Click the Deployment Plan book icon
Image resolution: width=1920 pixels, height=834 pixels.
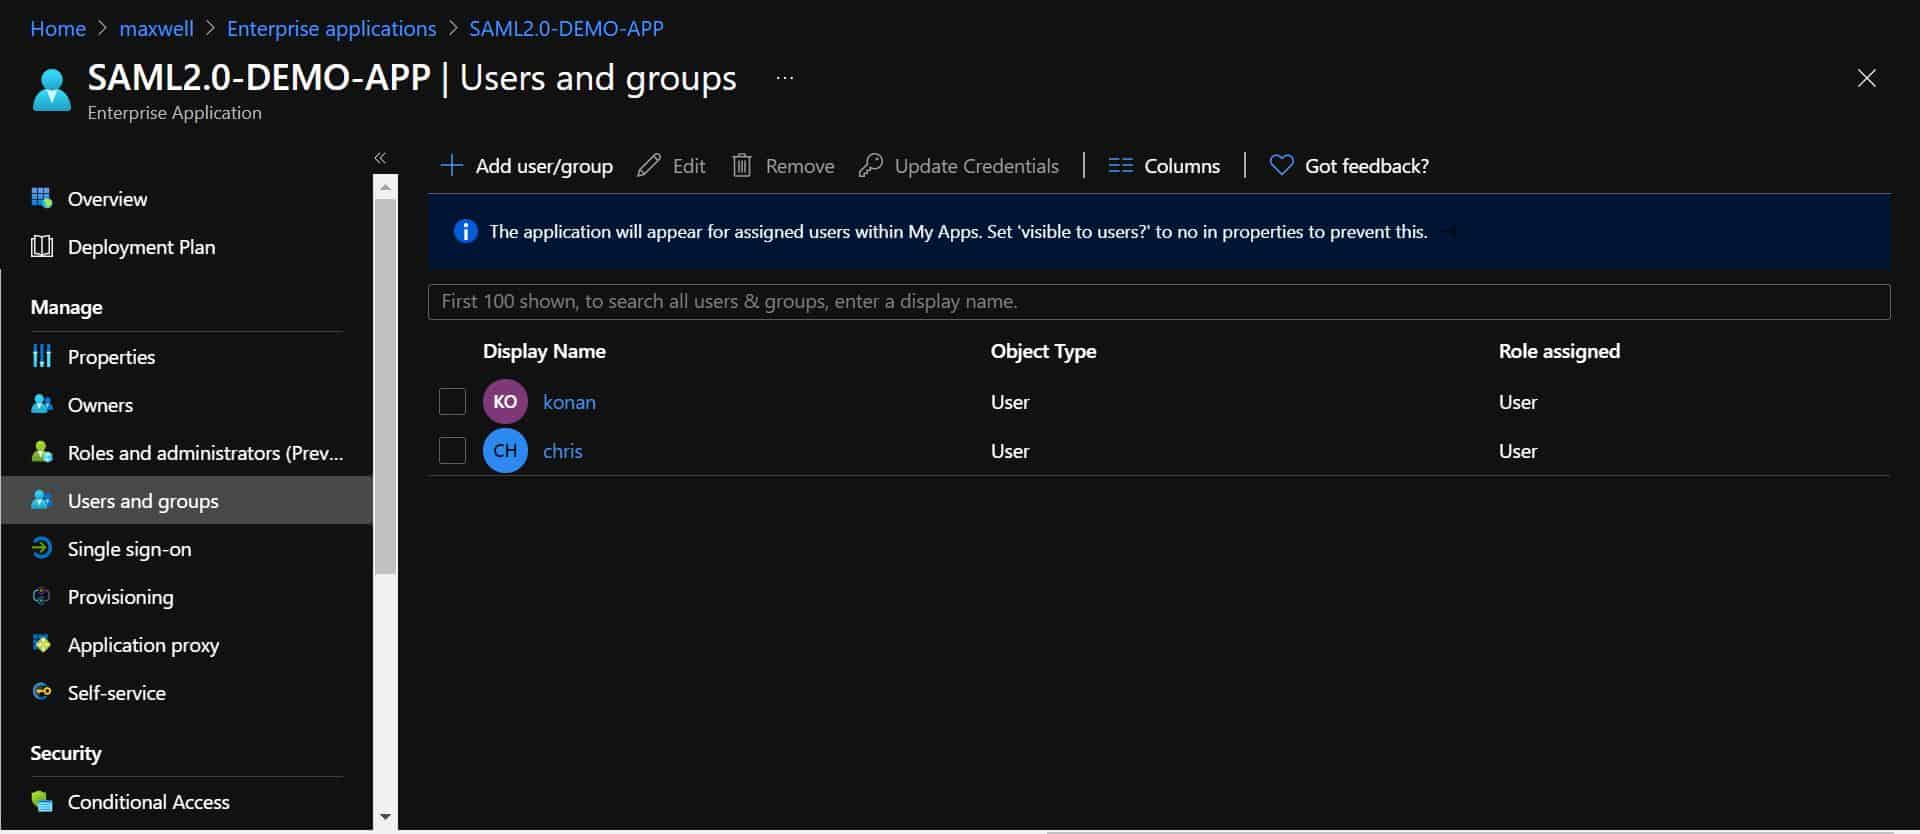tap(41, 246)
